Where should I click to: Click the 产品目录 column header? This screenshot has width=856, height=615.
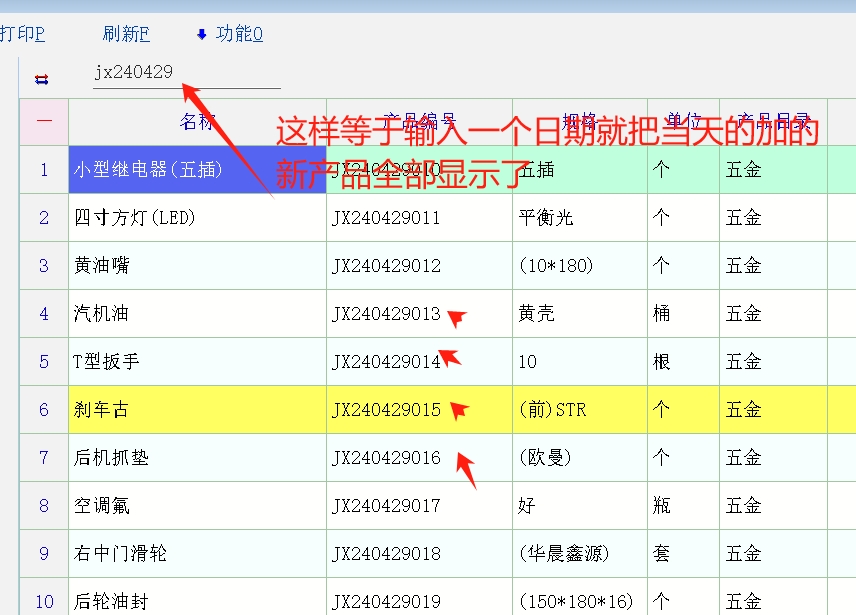772,122
